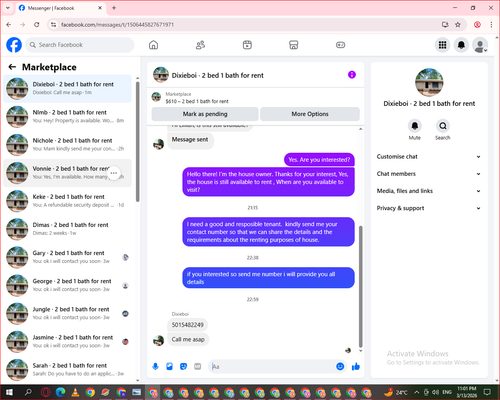Navigate back in browser

(x=9, y=24)
